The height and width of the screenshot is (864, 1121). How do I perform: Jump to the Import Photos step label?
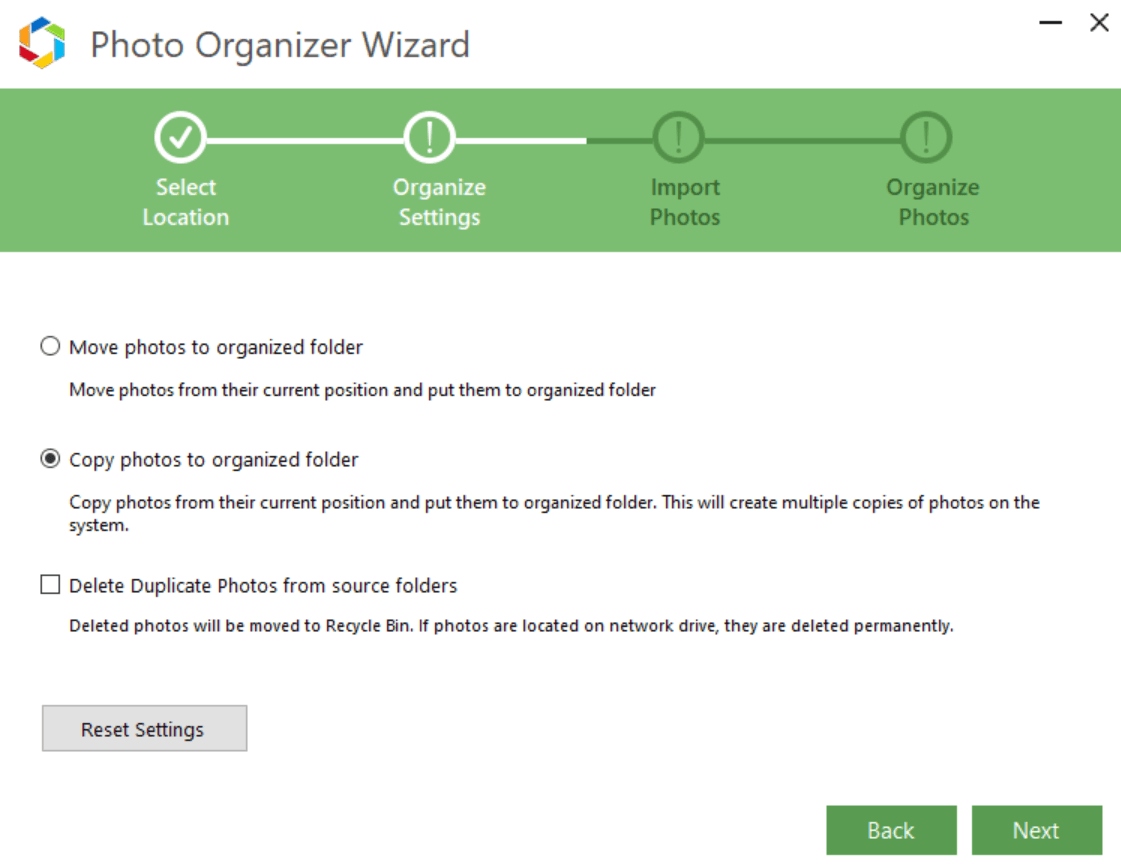(685, 202)
